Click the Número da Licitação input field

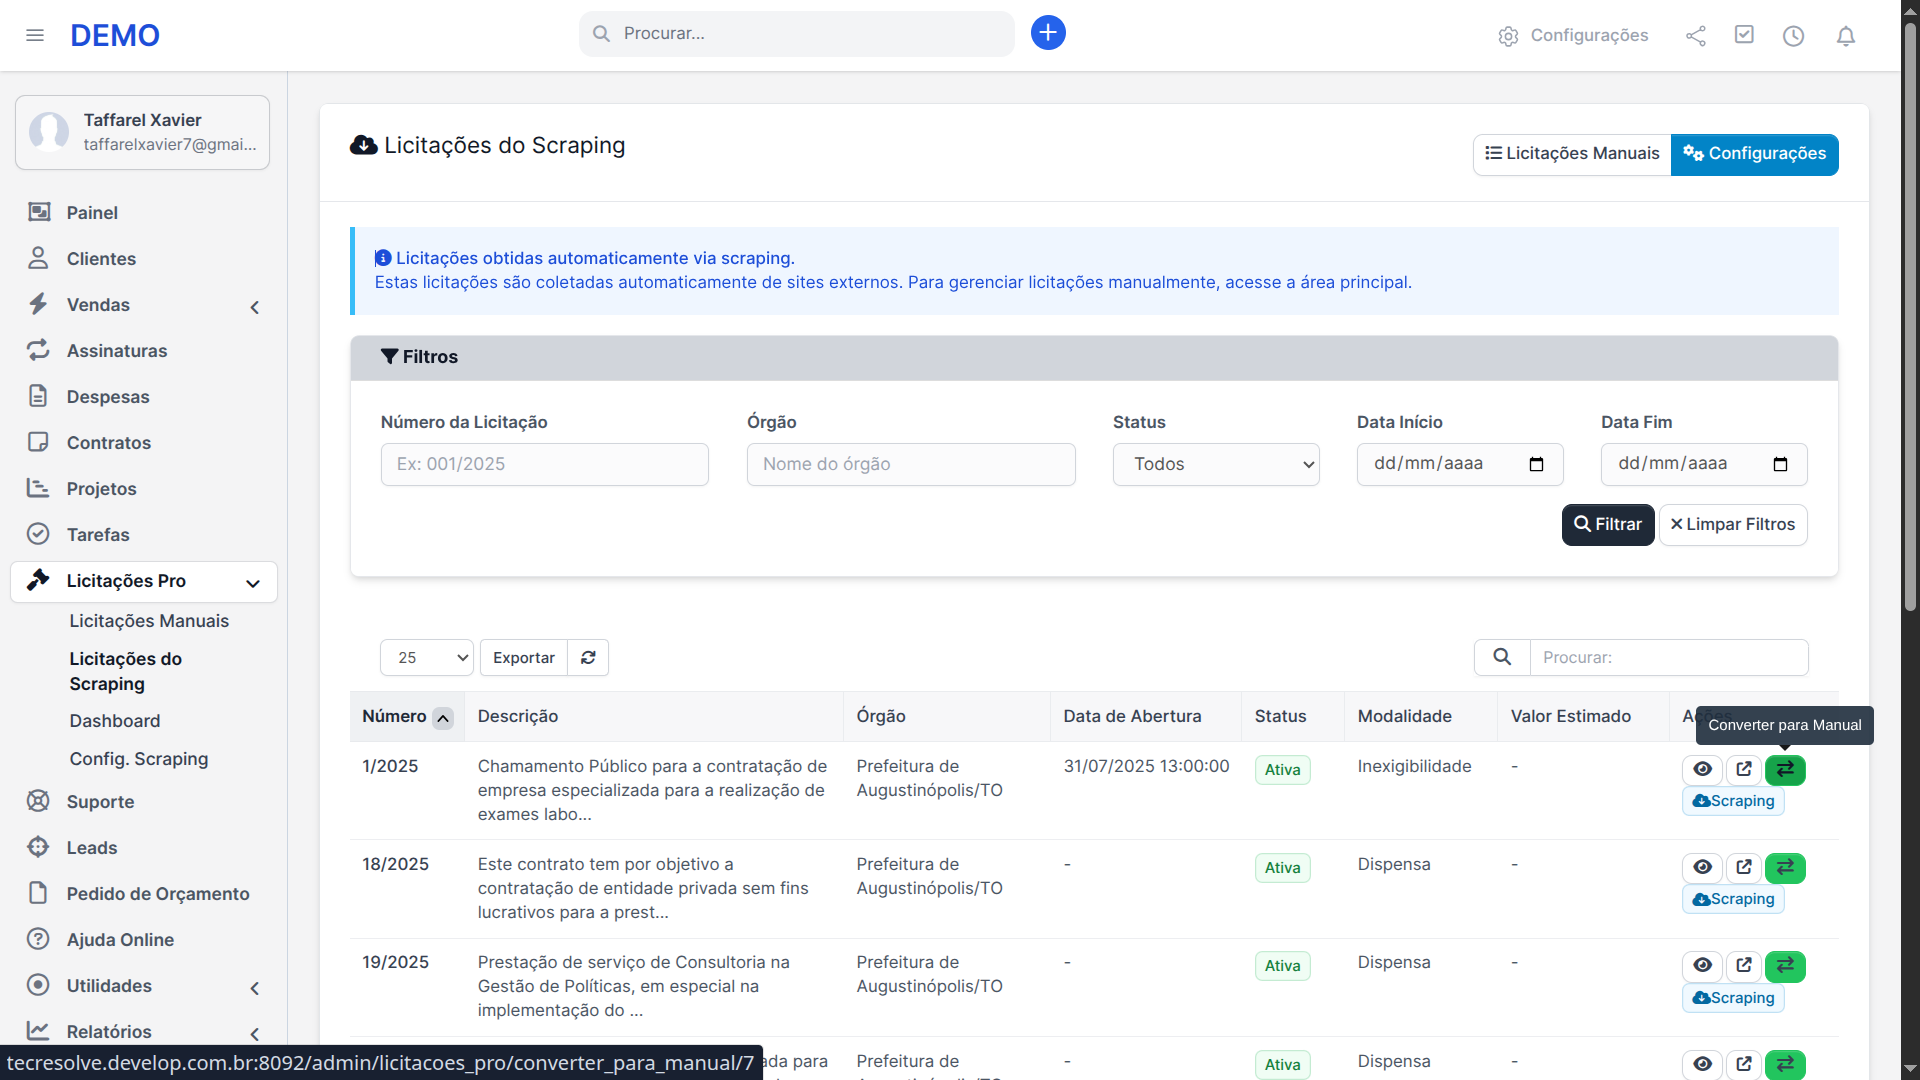tap(544, 464)
